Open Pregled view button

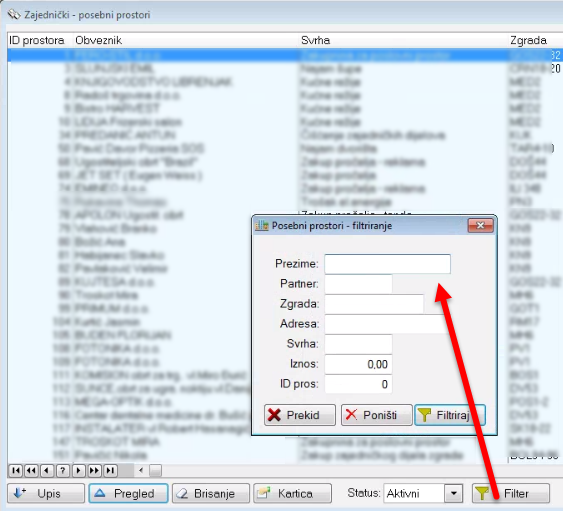pyautogui.click(x=129, y=493)
